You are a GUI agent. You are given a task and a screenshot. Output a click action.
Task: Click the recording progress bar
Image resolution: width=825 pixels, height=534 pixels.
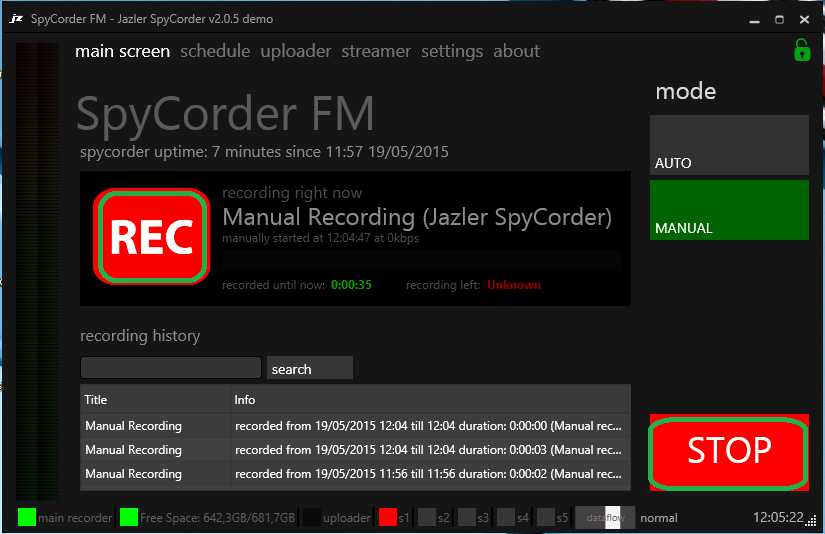[421, 260]
